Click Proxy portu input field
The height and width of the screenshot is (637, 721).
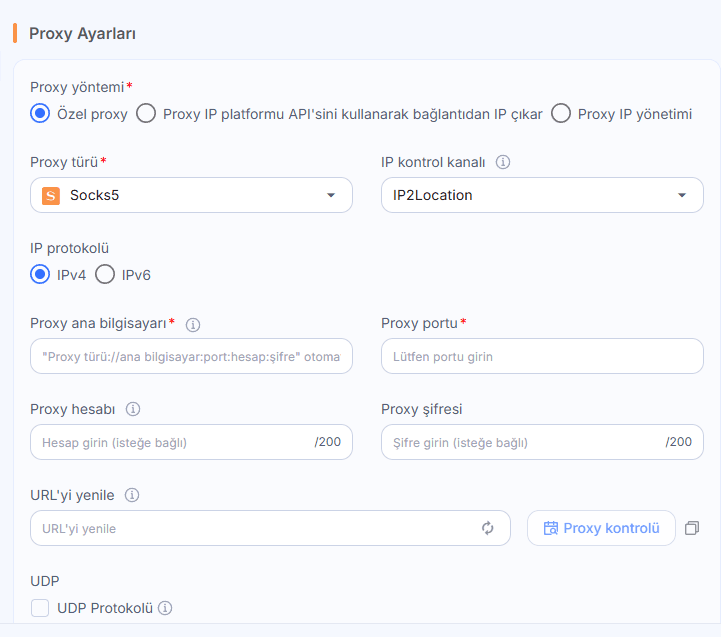[542, 356]
